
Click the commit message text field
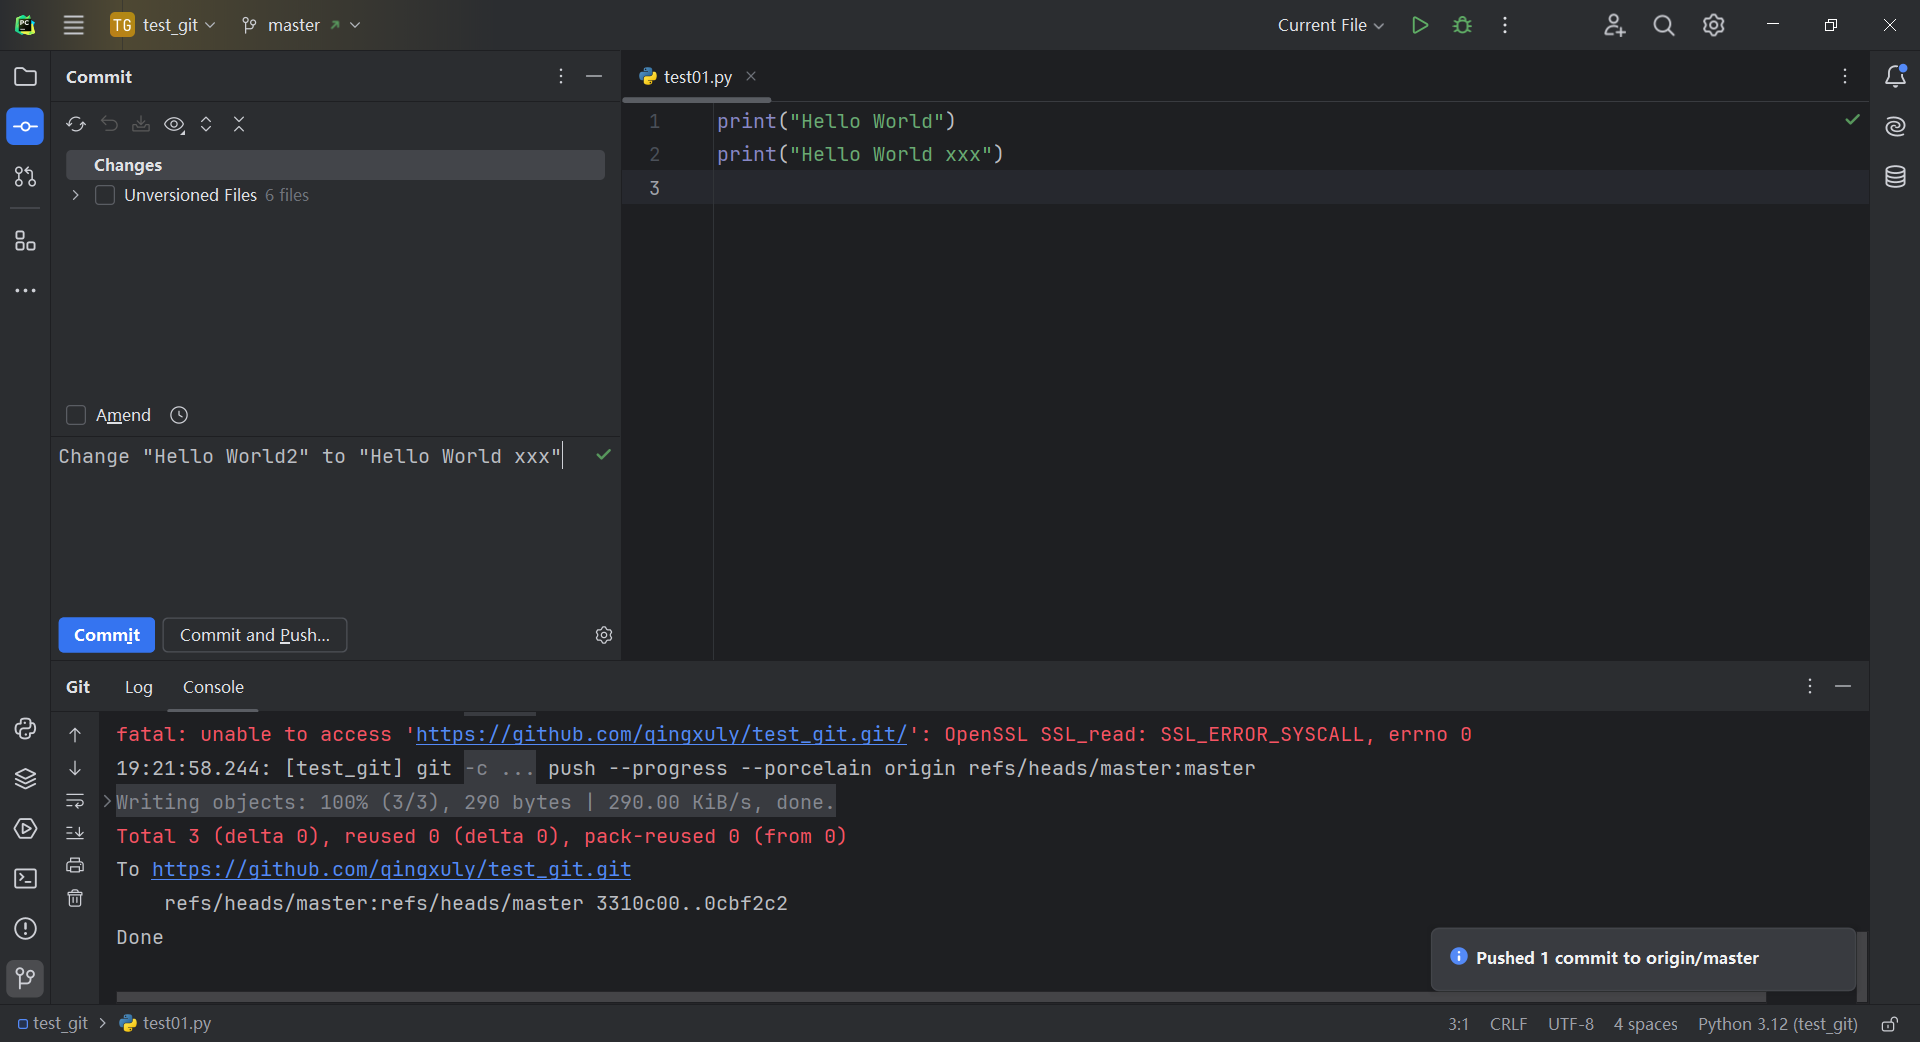pos(336,520)
